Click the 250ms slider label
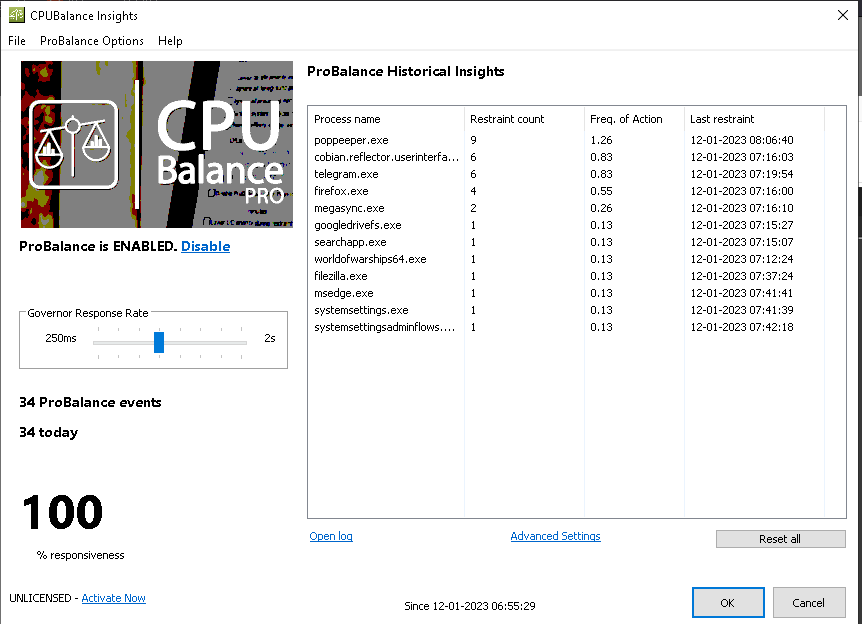Image resolution: width=862 pixels, height=624 pixels. (60, 338)
